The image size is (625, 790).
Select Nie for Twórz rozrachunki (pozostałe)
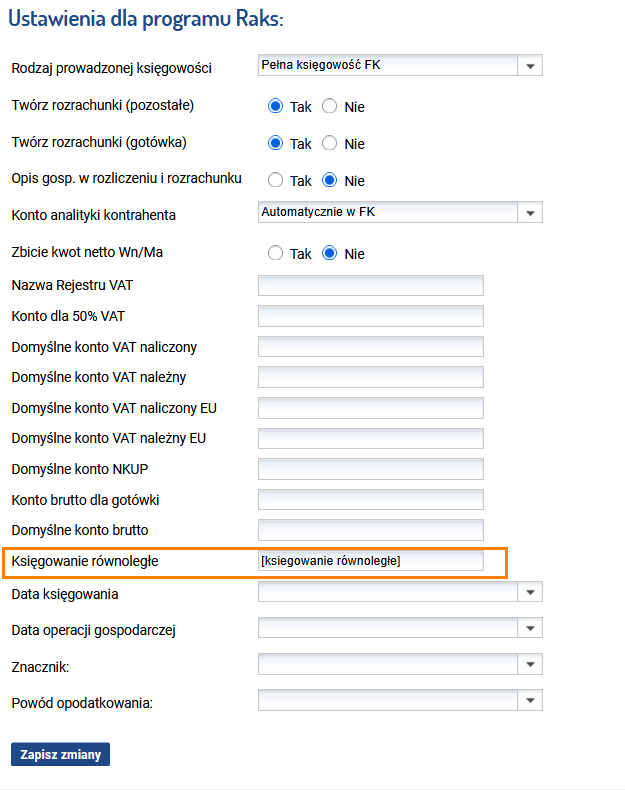point(329,106)
